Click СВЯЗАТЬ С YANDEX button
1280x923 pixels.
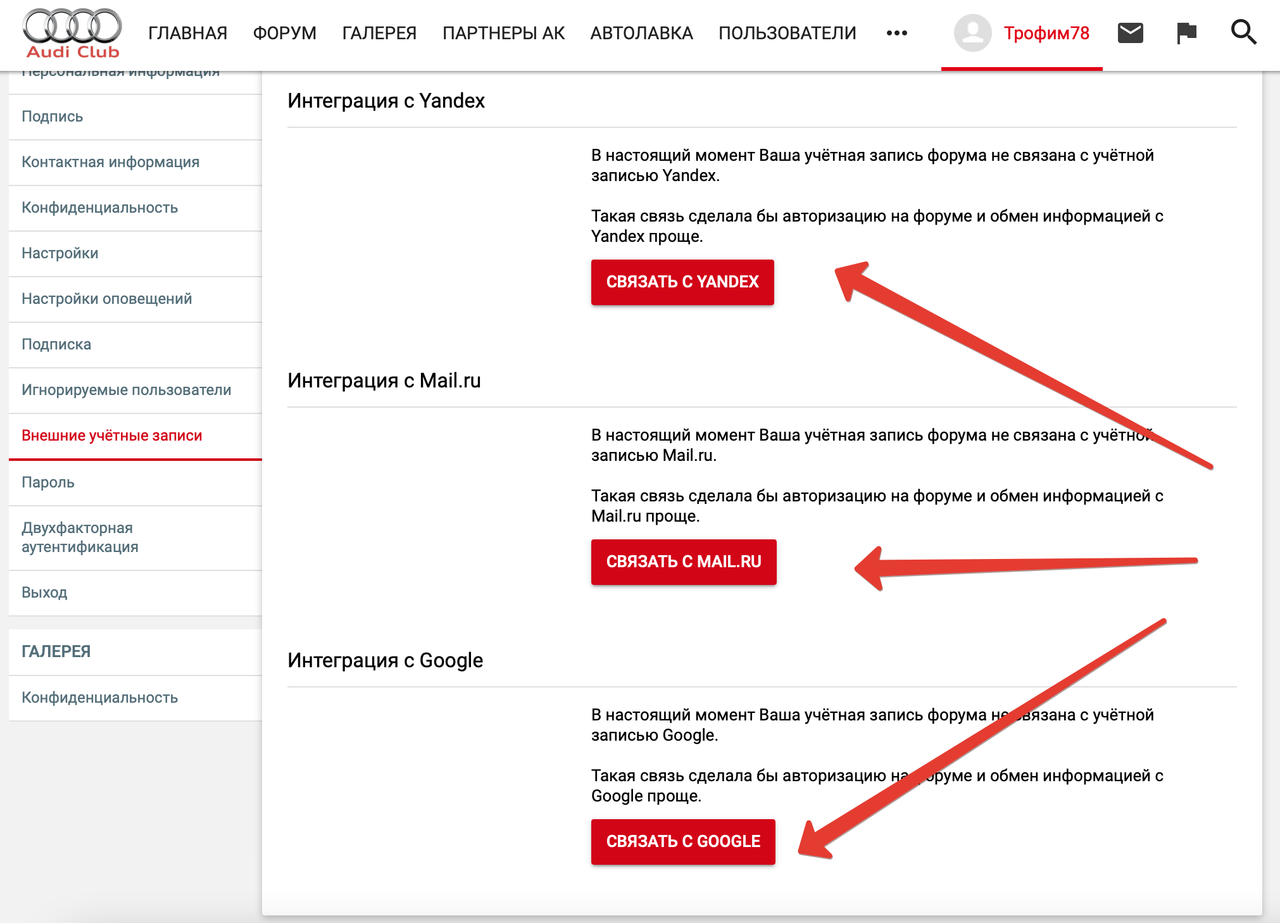683,282
